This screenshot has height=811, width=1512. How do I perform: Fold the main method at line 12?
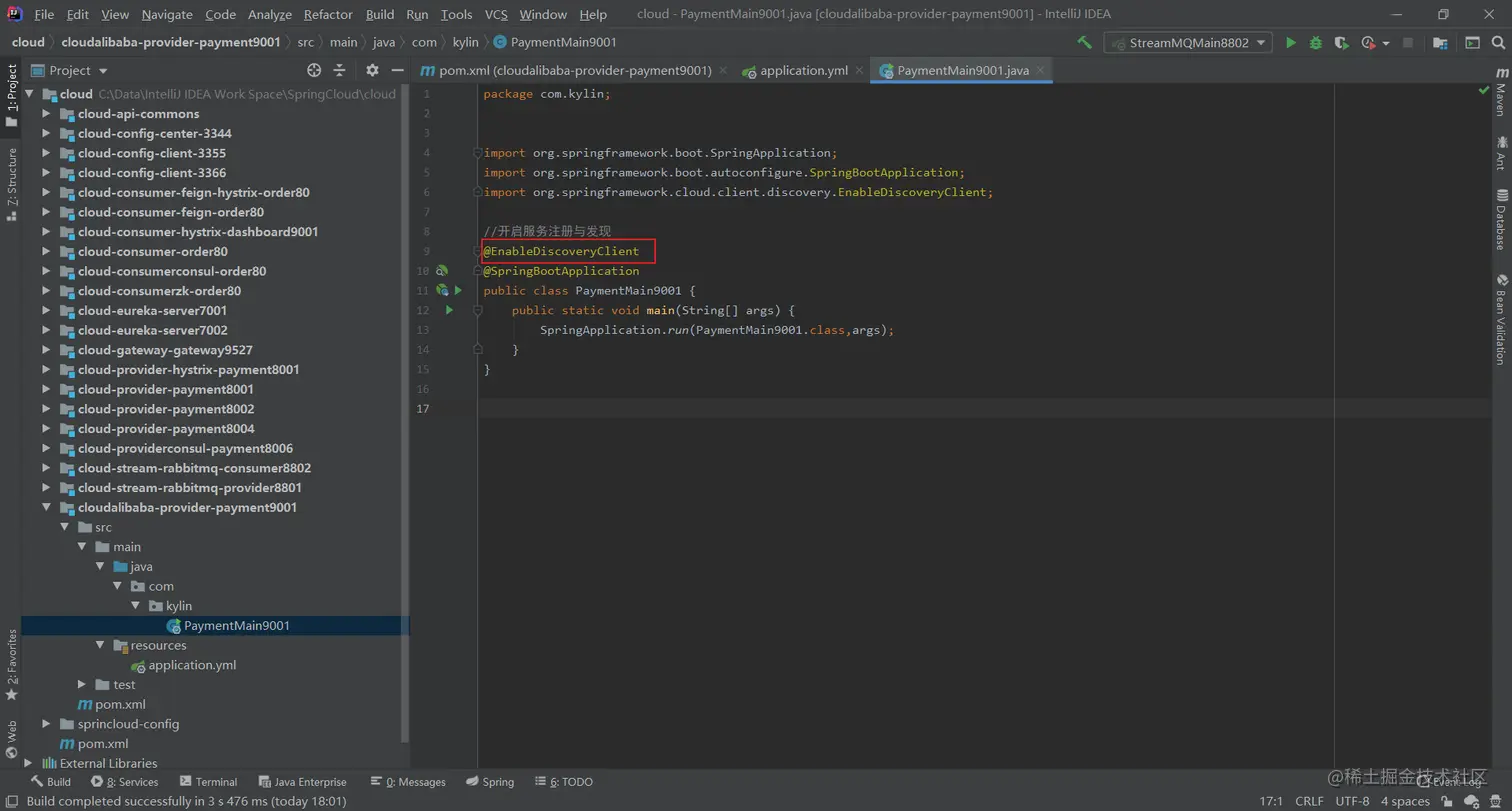tap(478, 310)
